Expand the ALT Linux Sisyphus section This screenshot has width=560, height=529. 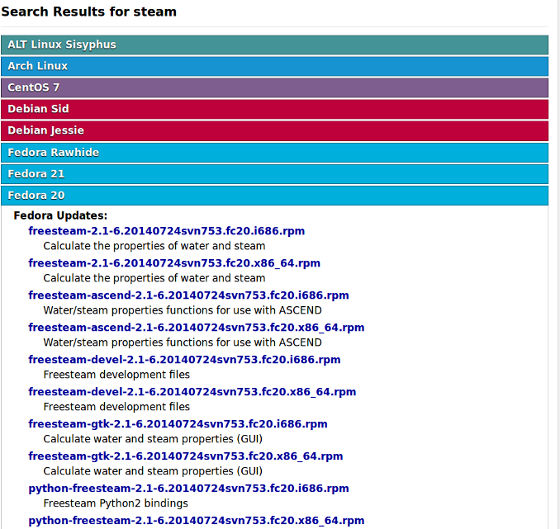(275, 45)
